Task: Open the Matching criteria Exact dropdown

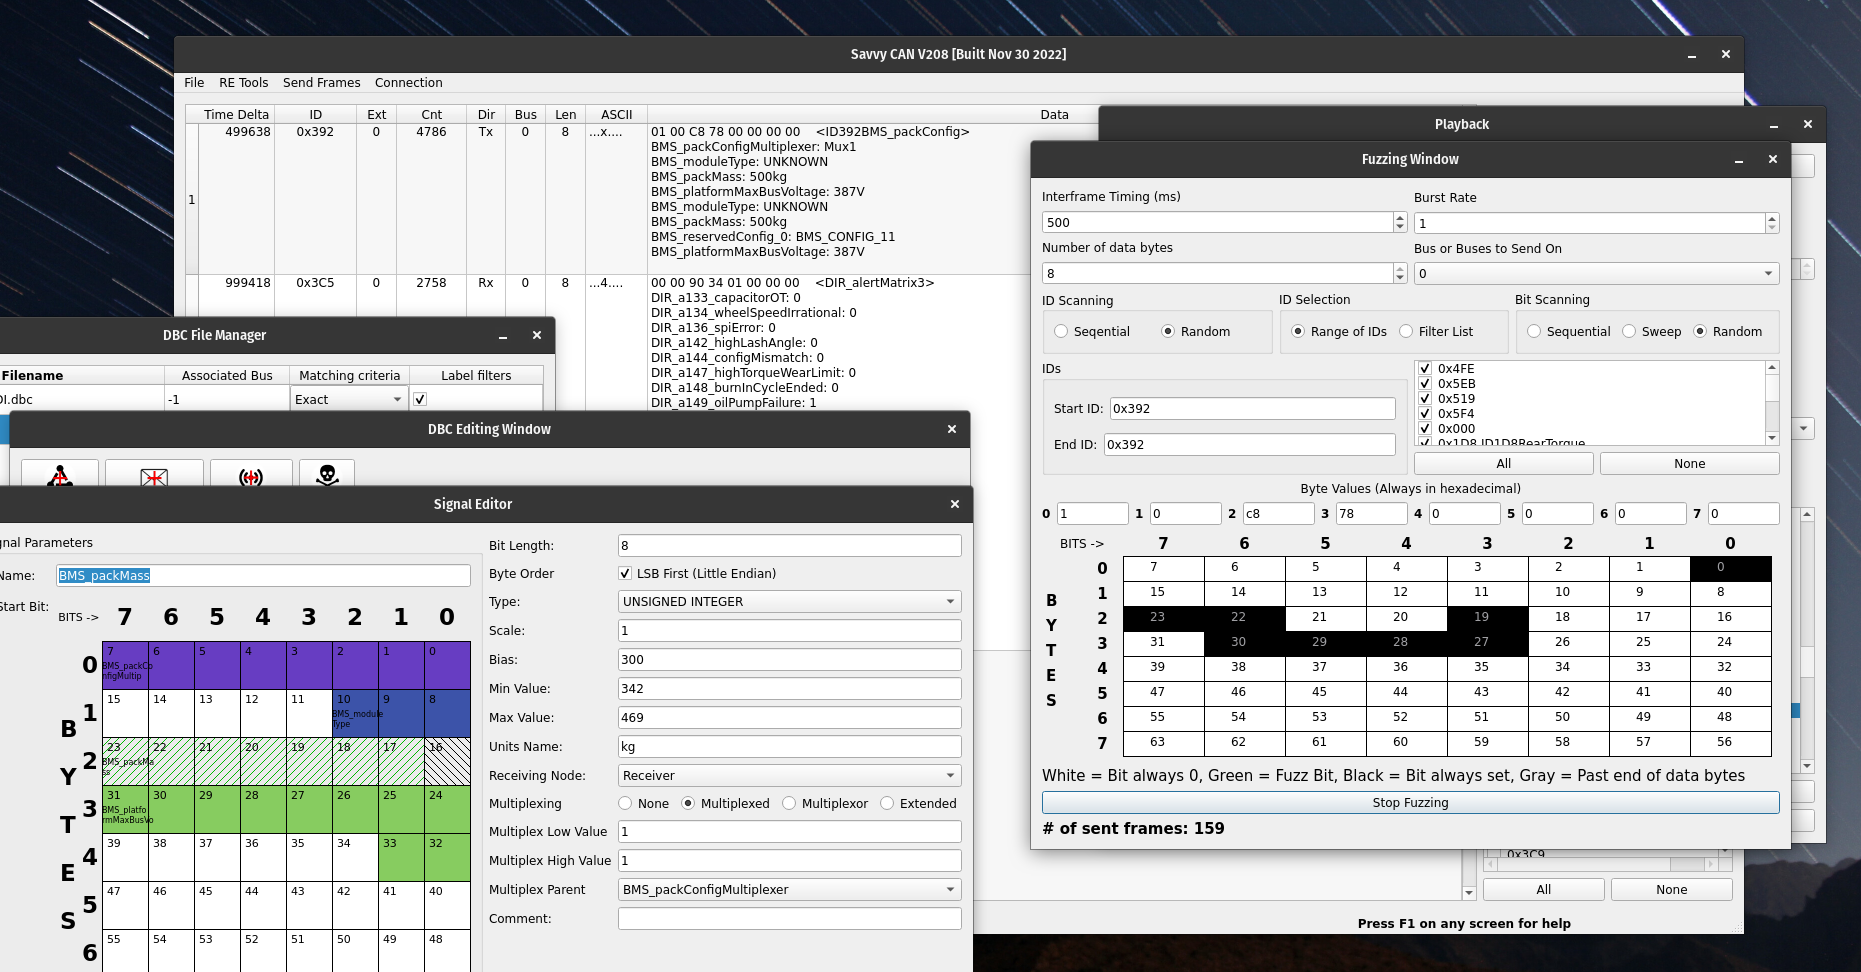Action: pos(348,400)
